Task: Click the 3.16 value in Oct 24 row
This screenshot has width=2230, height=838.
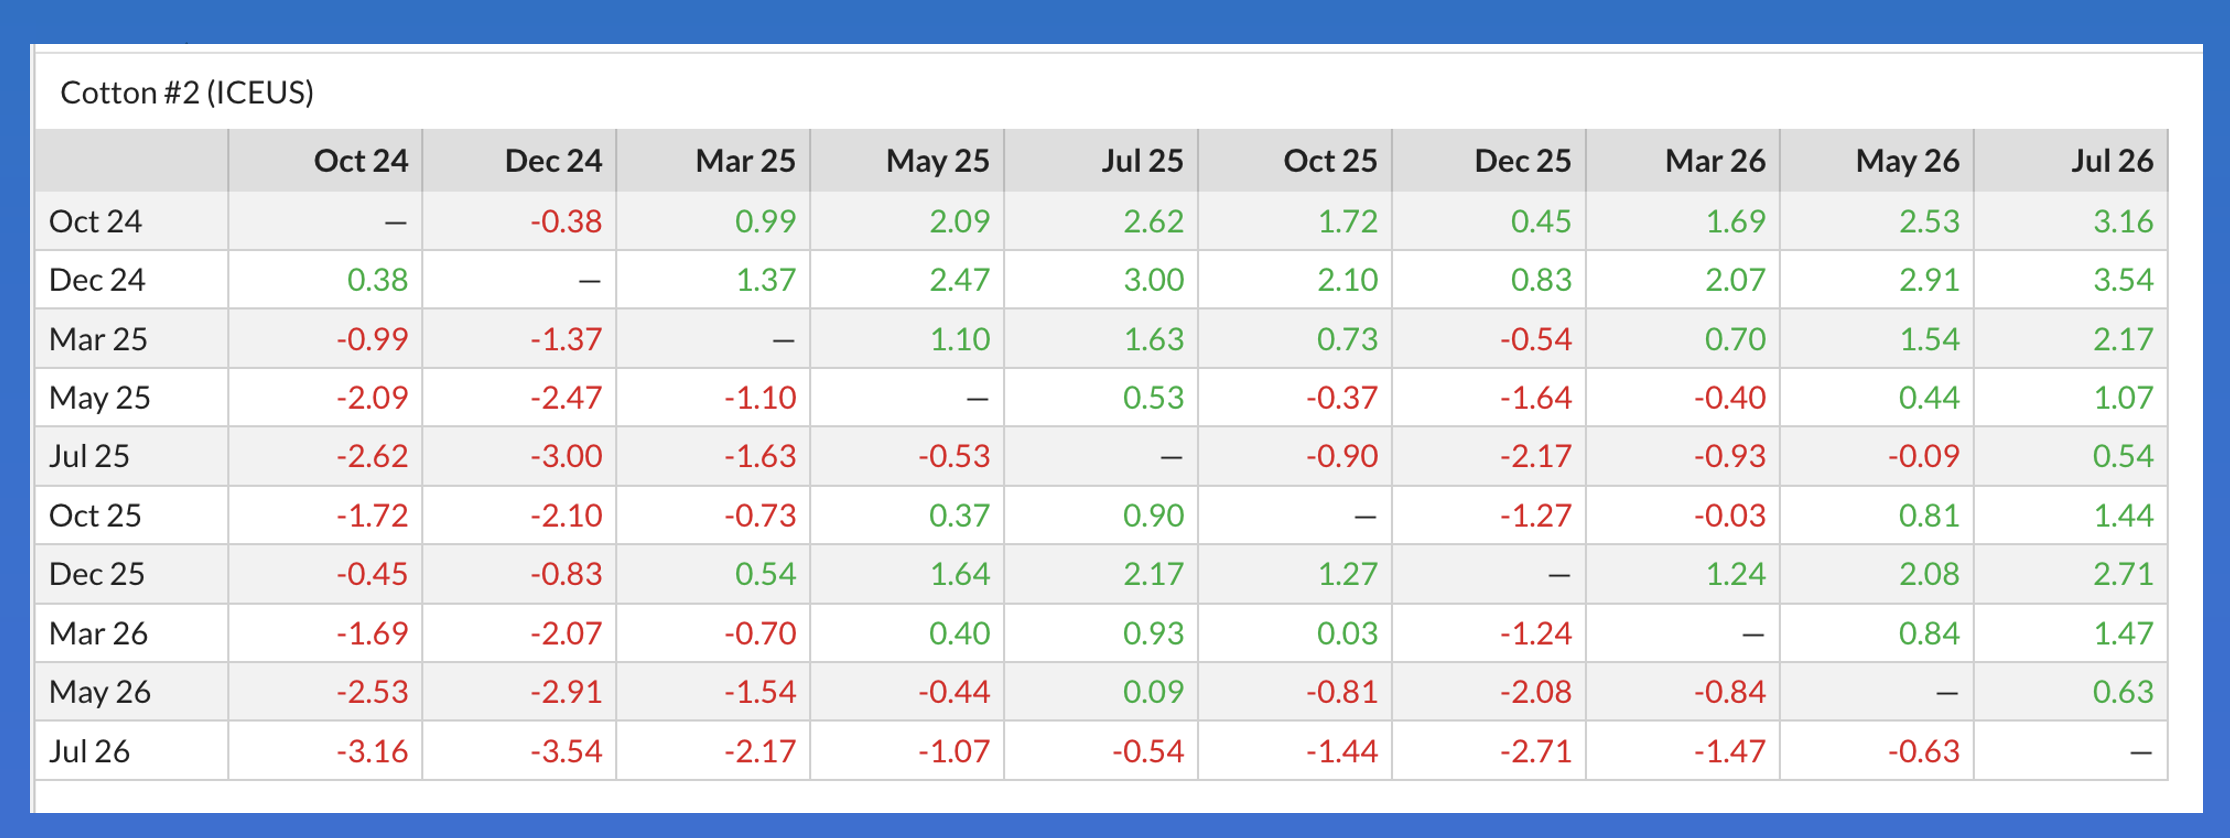Action: pos(2123,221)
